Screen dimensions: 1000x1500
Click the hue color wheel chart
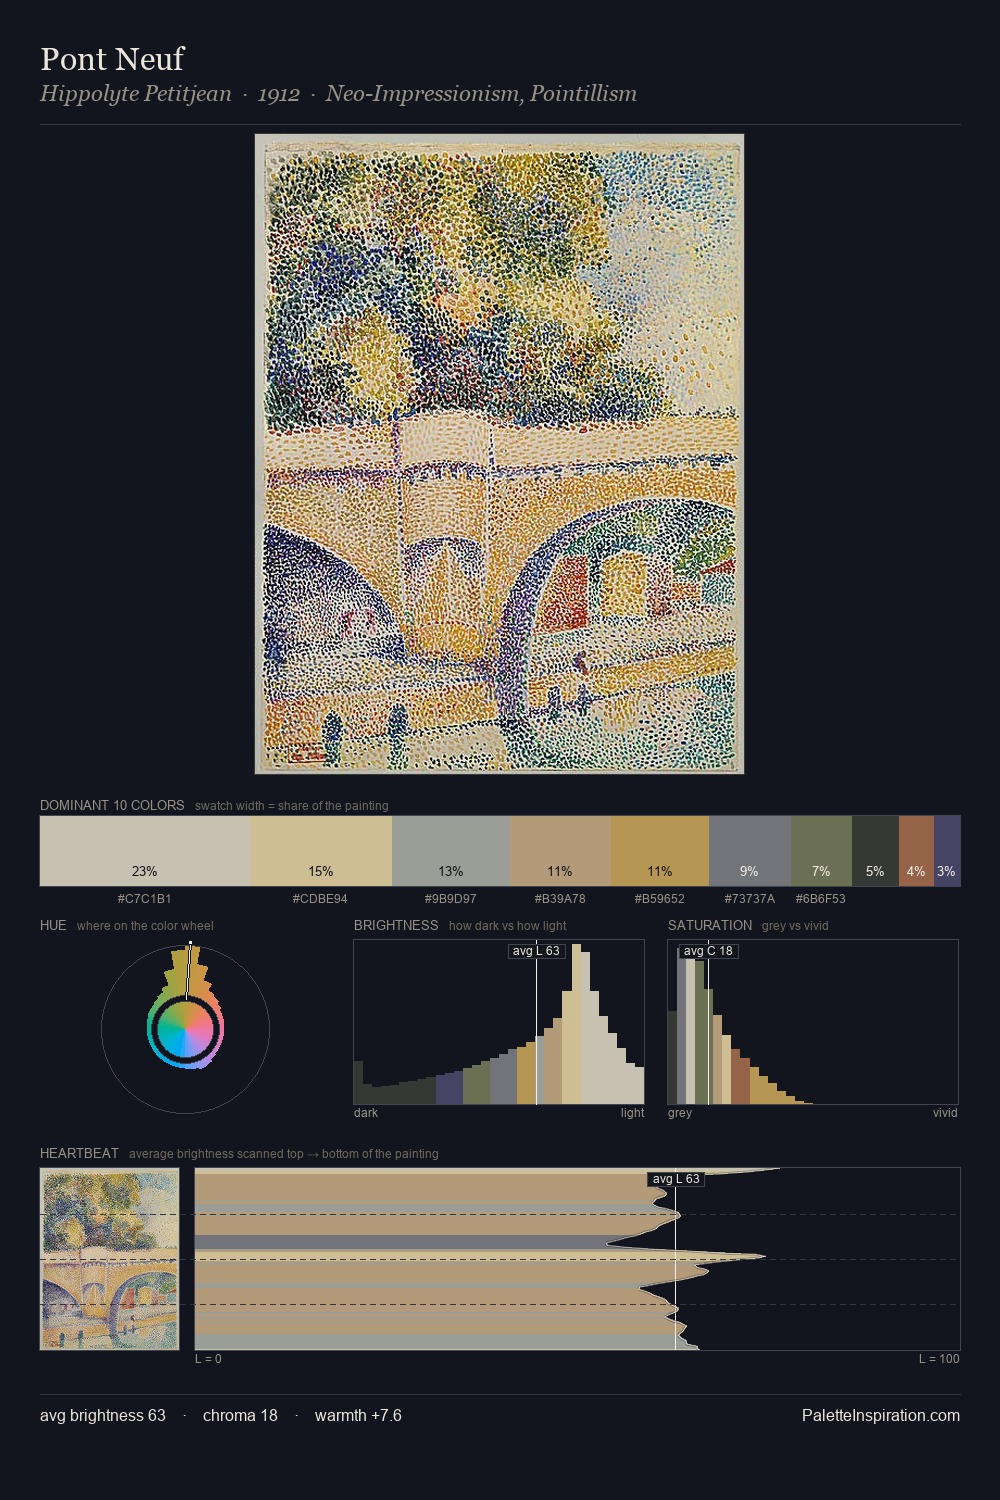(x=185, y=1028)
